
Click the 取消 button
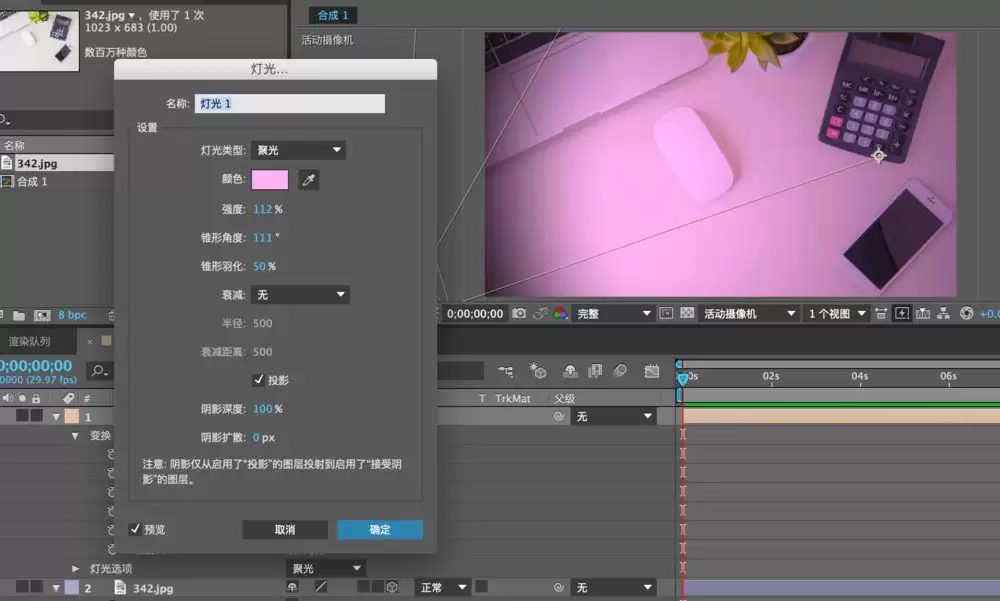tap(285, 530)
